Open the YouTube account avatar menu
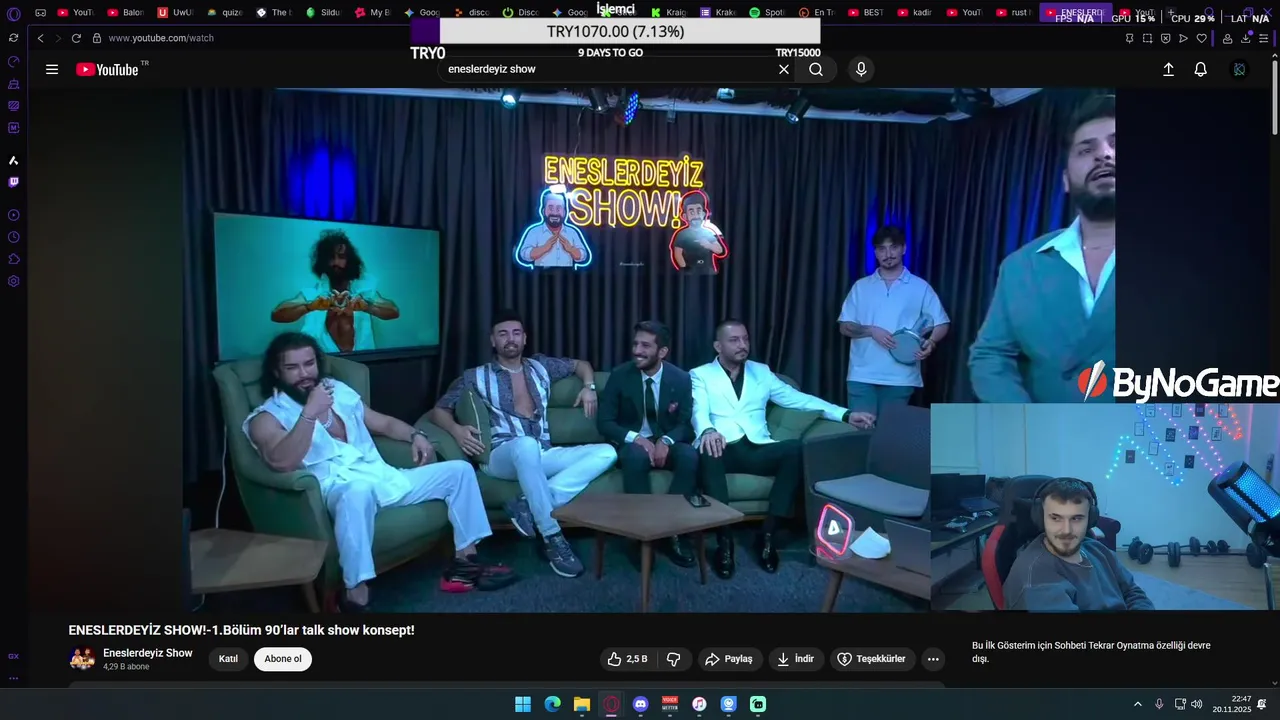The height and width of the screenshot is (720, 1280). 1240,69
